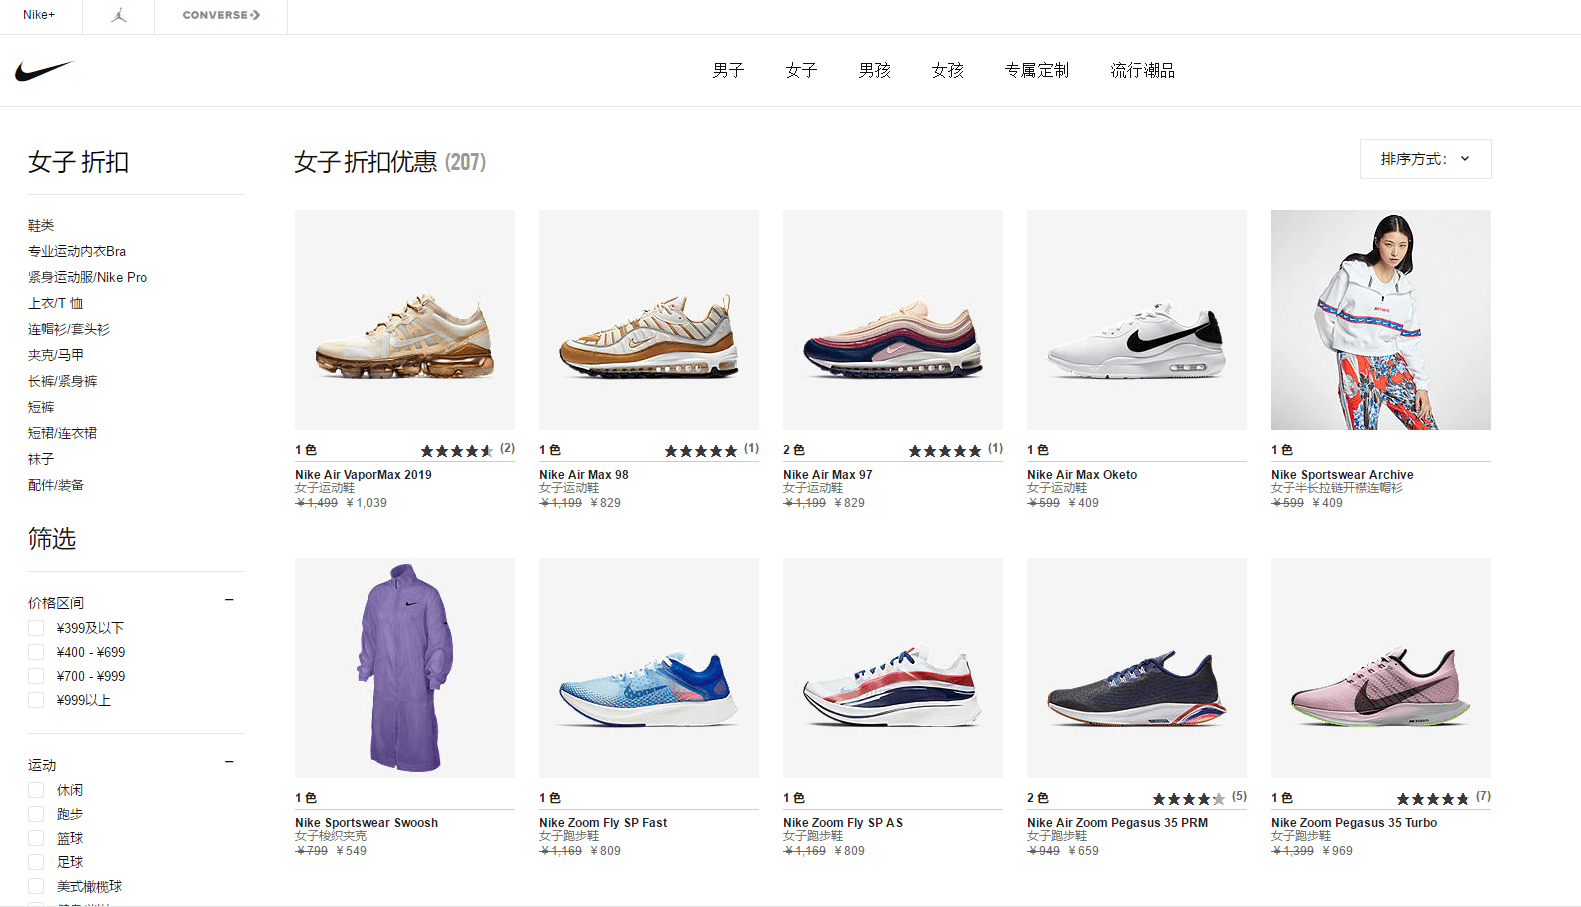This screenshot has height=907, width=1581.
Task: Select the 连帽衫/套头衫 category
Action: point(69,329)
